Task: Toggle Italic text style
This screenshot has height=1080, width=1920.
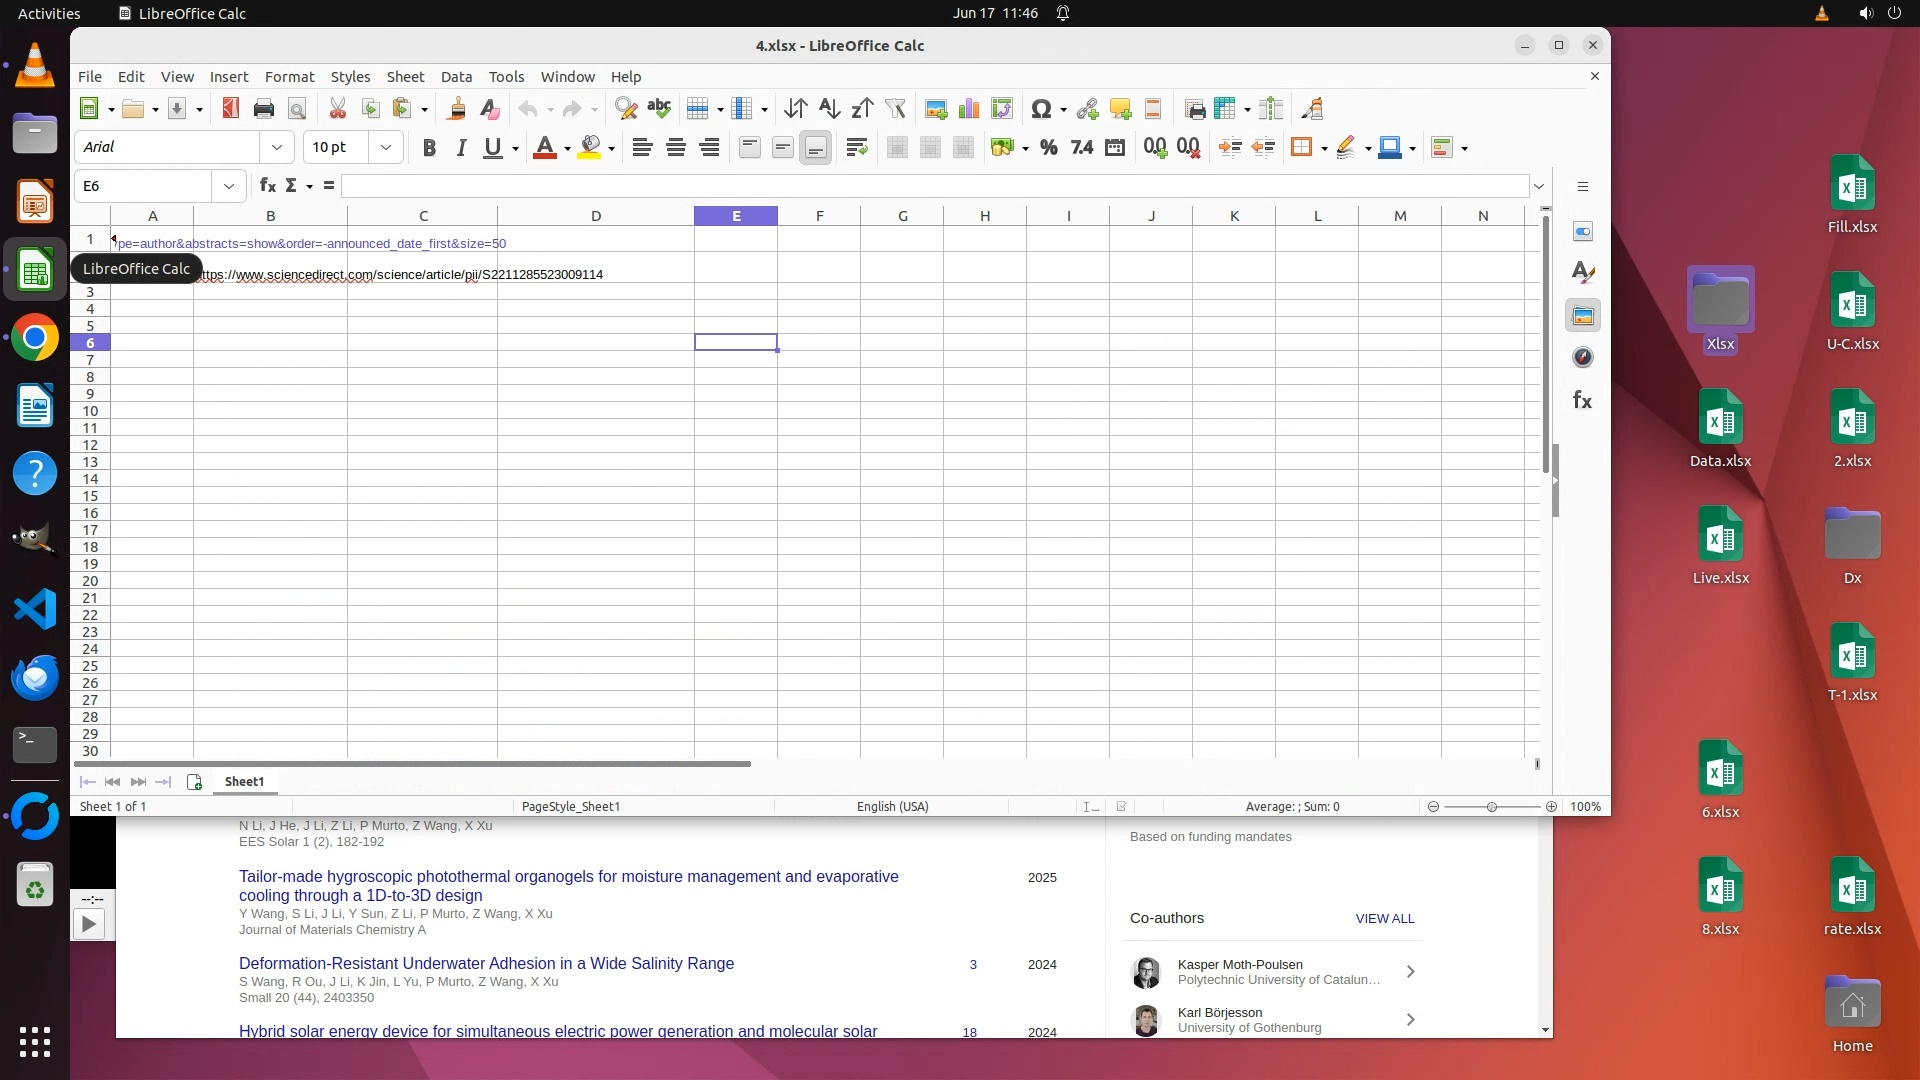Action: [x=461, y=148]
